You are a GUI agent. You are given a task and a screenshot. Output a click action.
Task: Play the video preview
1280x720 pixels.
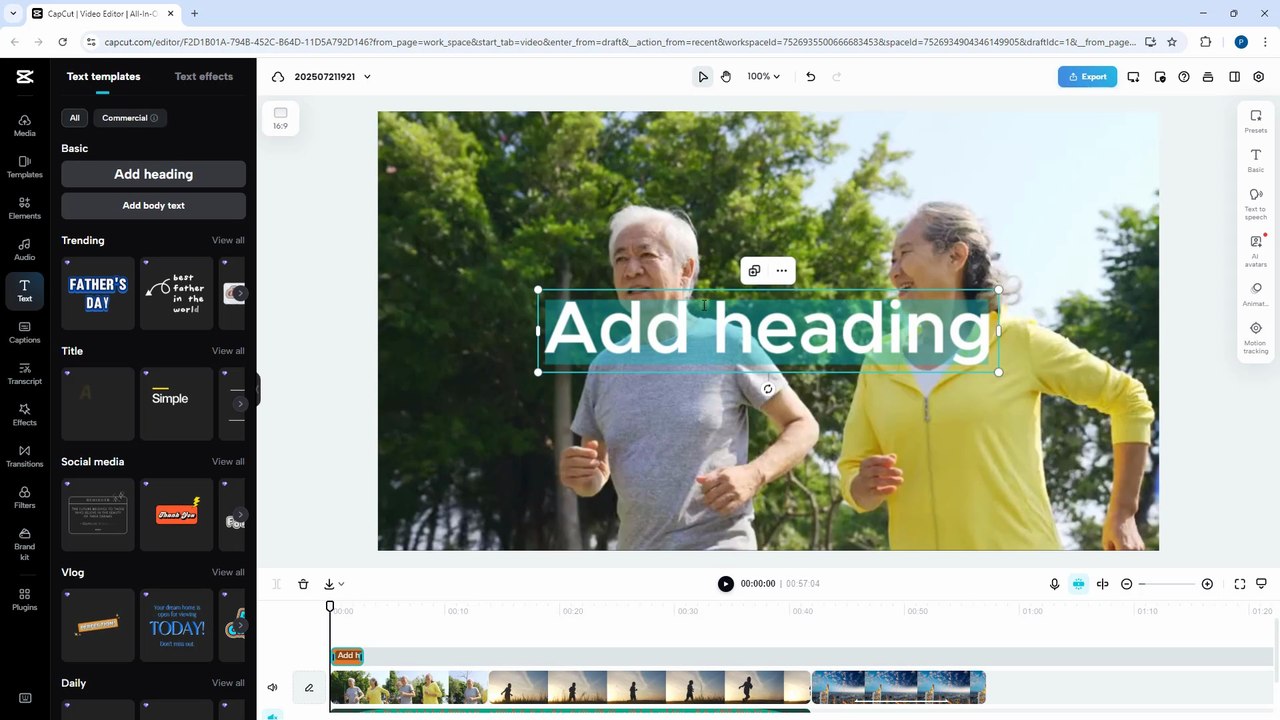725,584
